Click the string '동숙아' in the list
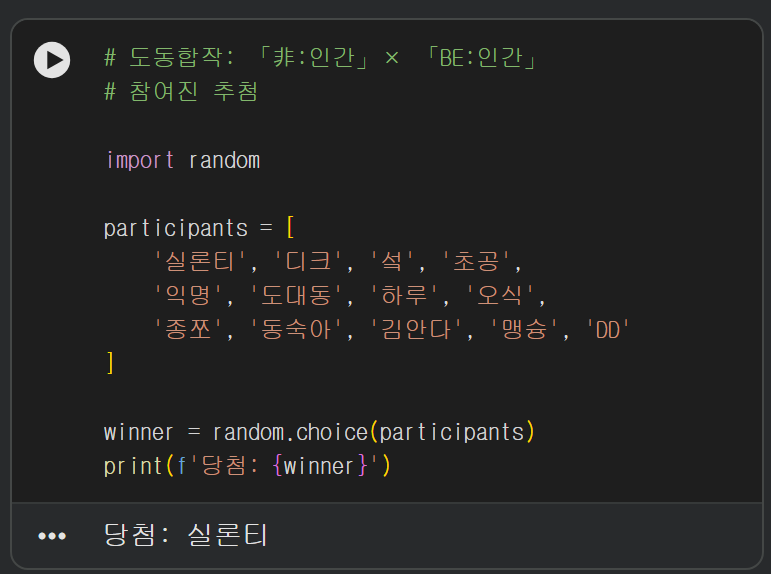Viewport: 771px width, 574px height. point(296,330)
